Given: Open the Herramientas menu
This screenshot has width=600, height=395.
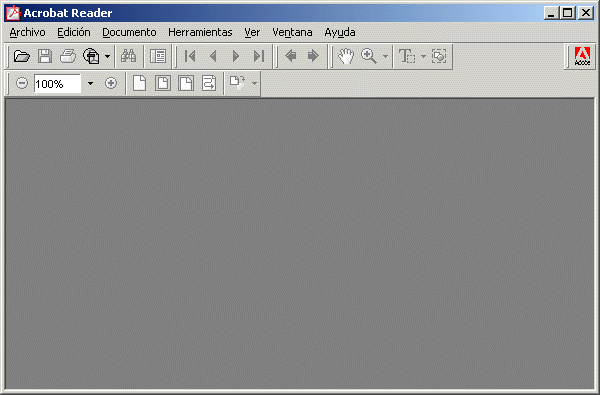Looking at the screenshot, I should coord(200,33).
